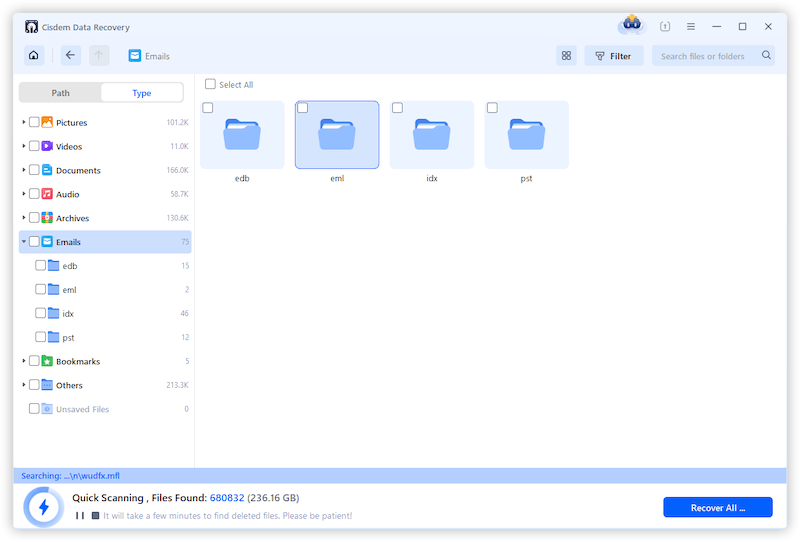Check the Emails checkbox in sidebar
This screenshot has height=542, width=800.
click(x=34, y=241)
